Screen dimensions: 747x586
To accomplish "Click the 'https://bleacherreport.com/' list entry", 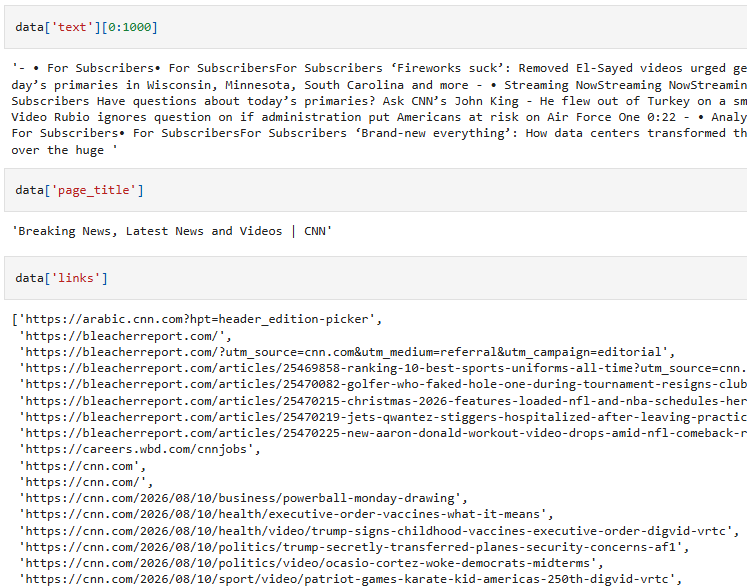I will click(125, 336).
